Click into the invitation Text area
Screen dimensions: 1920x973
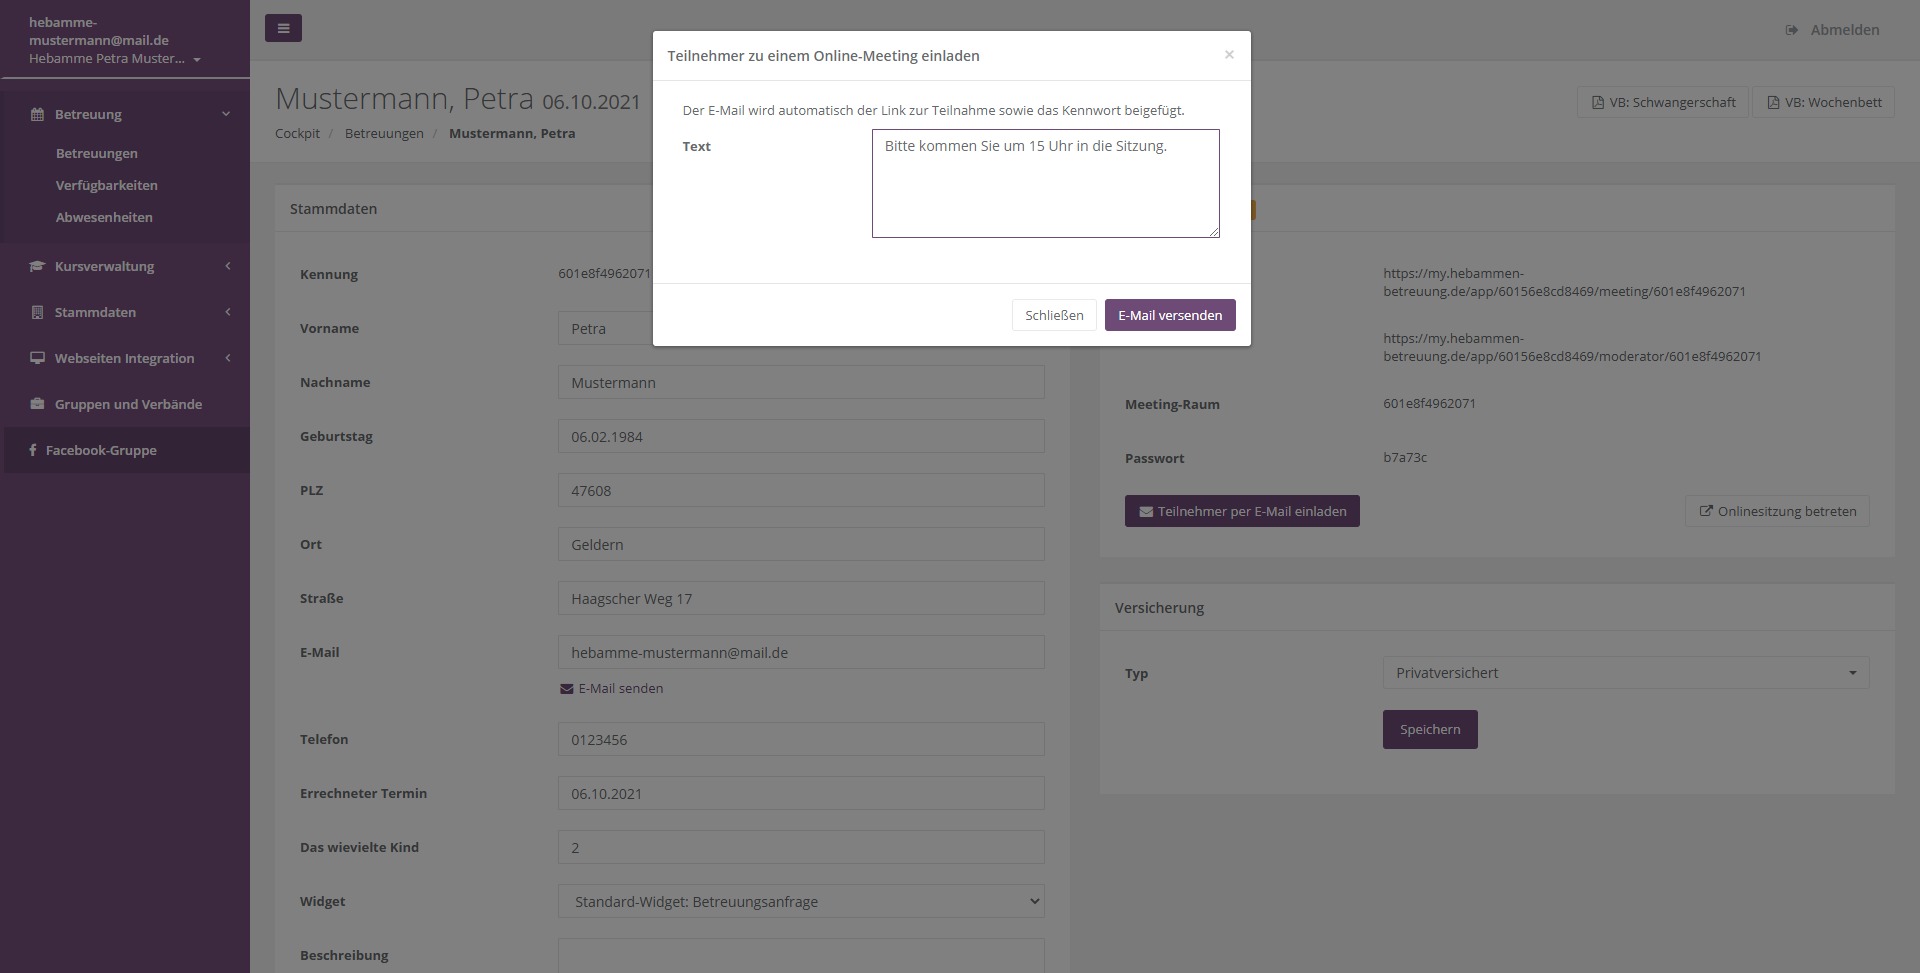point(1045,183)
